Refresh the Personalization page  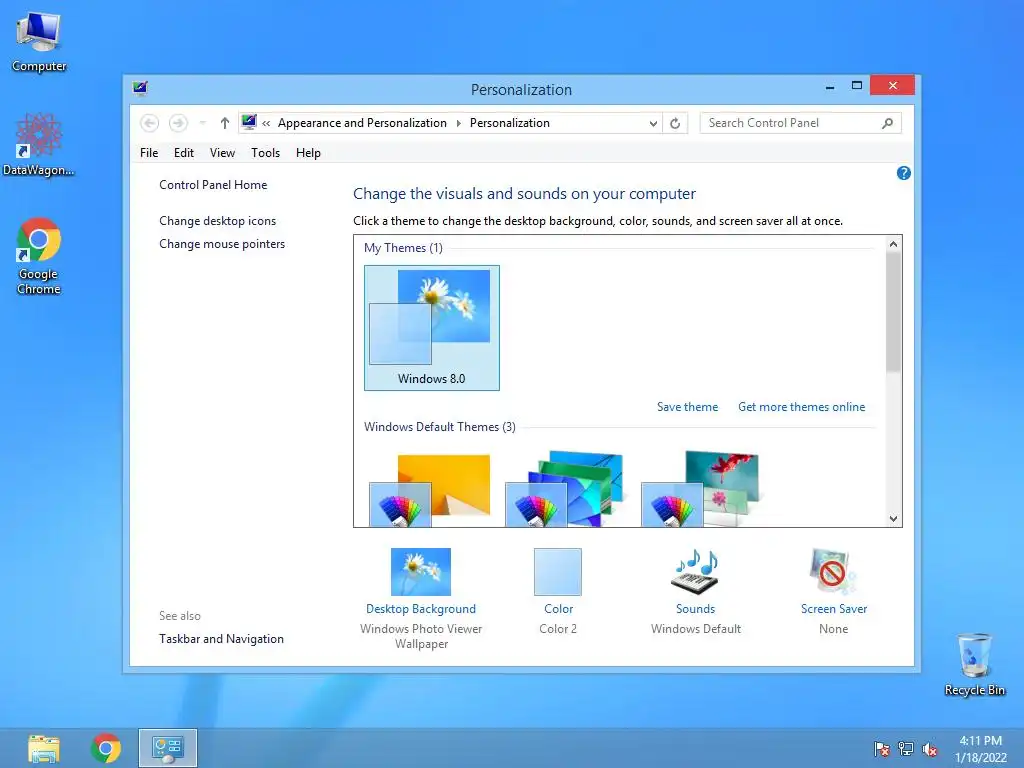tap(675, 123)
